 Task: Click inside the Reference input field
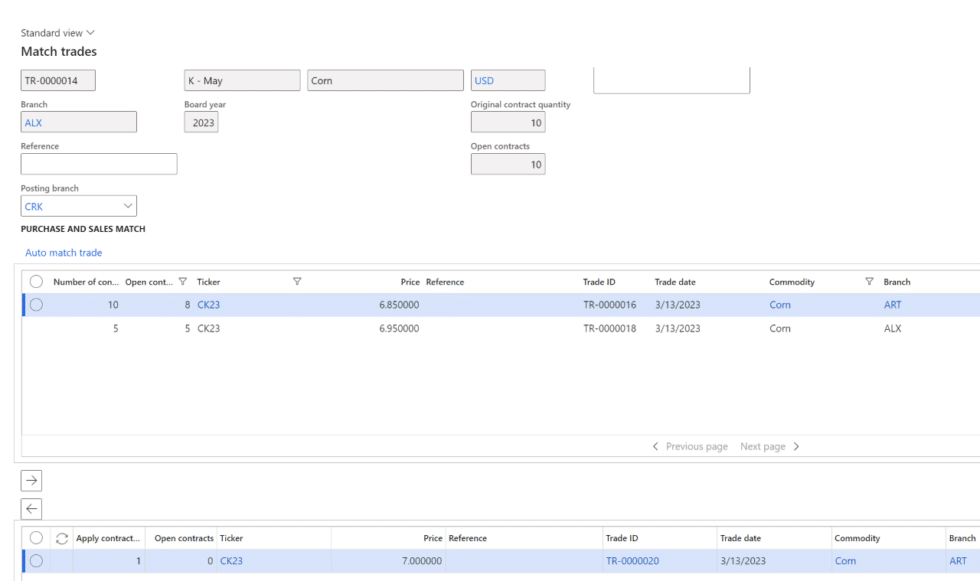click(98, 163)
